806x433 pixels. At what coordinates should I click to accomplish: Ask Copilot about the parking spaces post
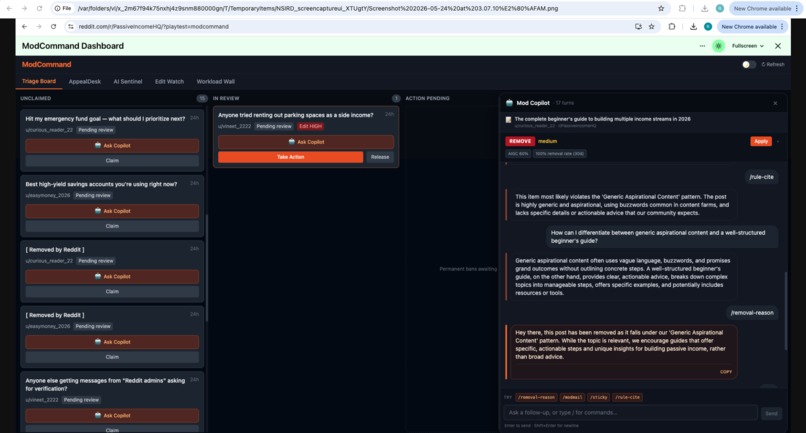coord(306,142)
